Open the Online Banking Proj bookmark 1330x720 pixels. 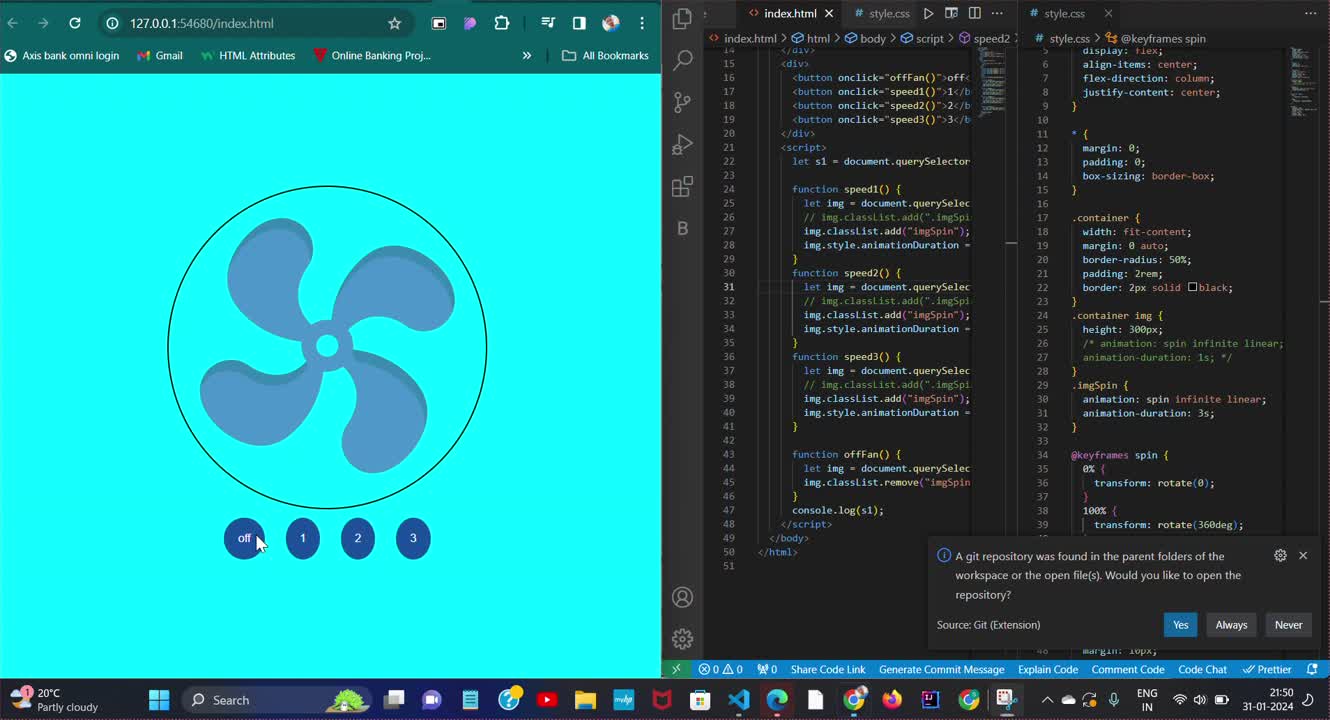click(372, 56)
